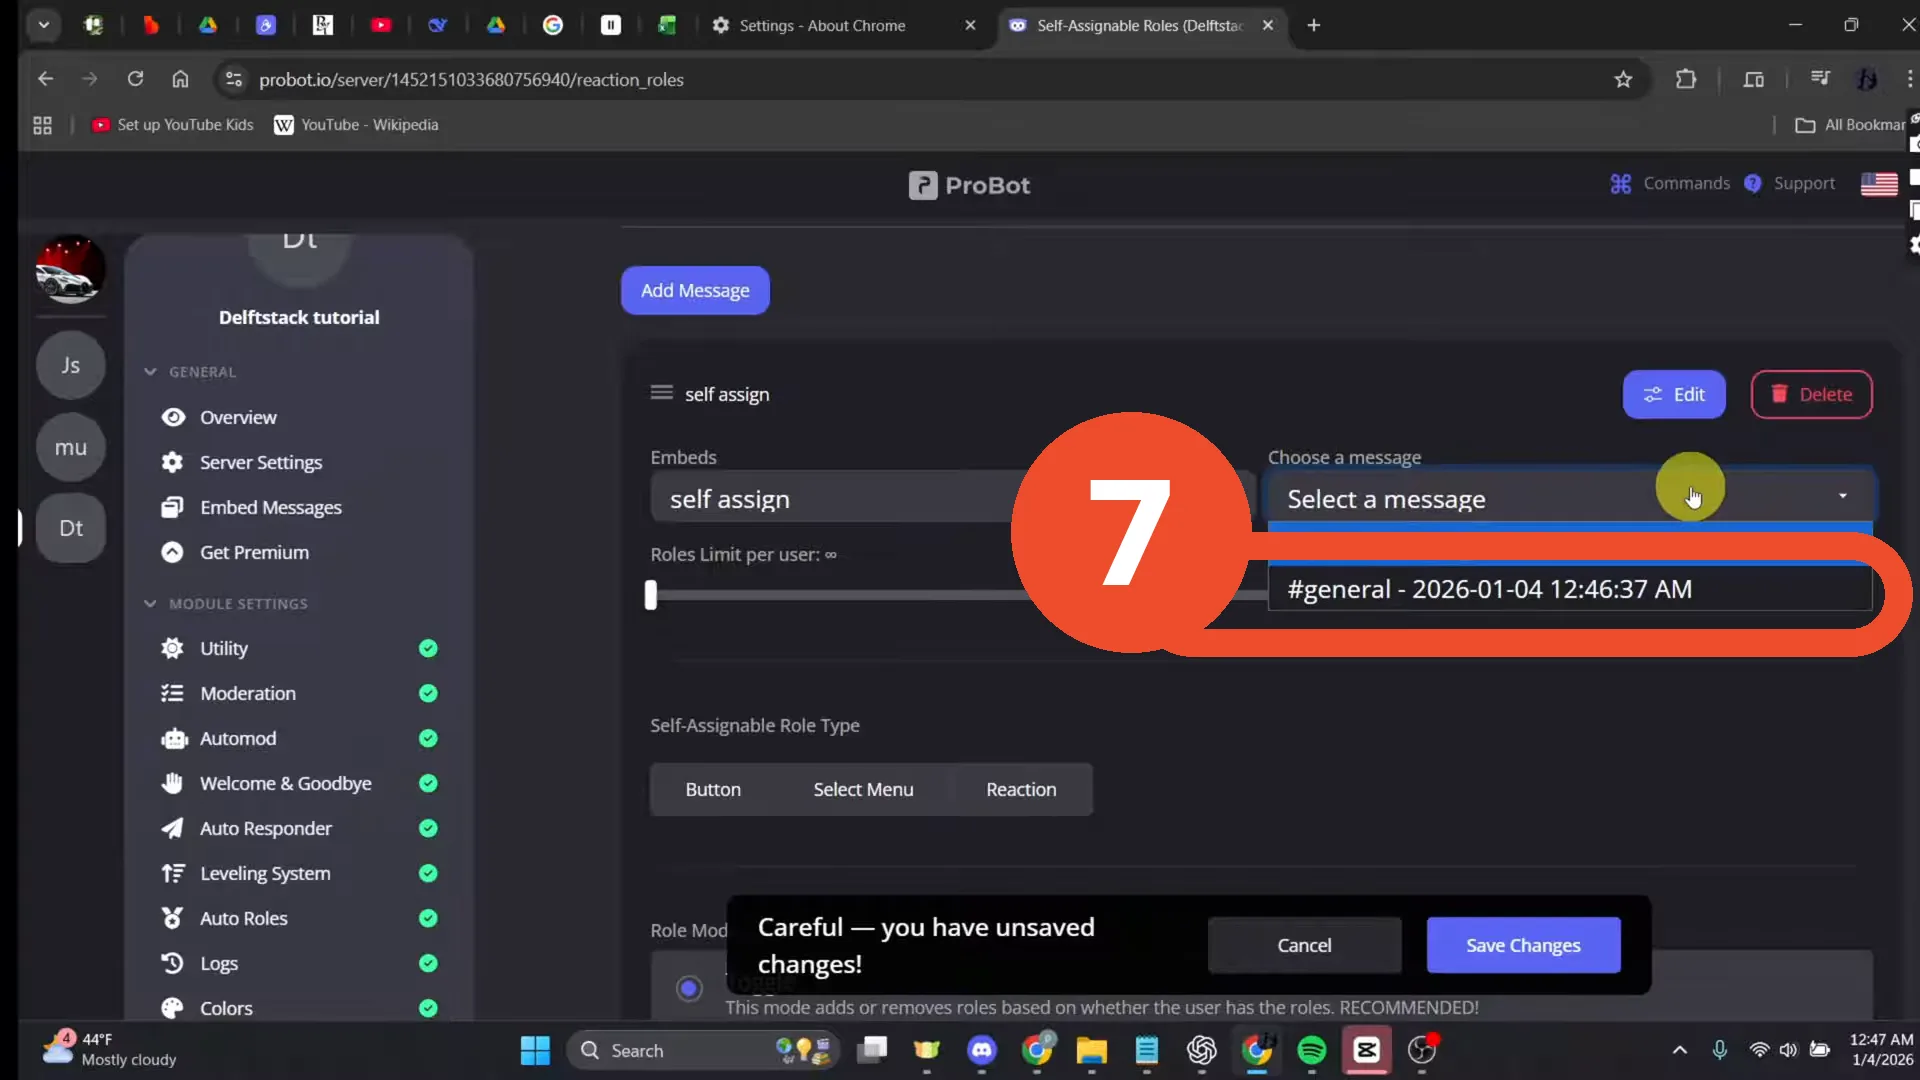Collapse the MODULE SETTINGS section

point(150,604)
